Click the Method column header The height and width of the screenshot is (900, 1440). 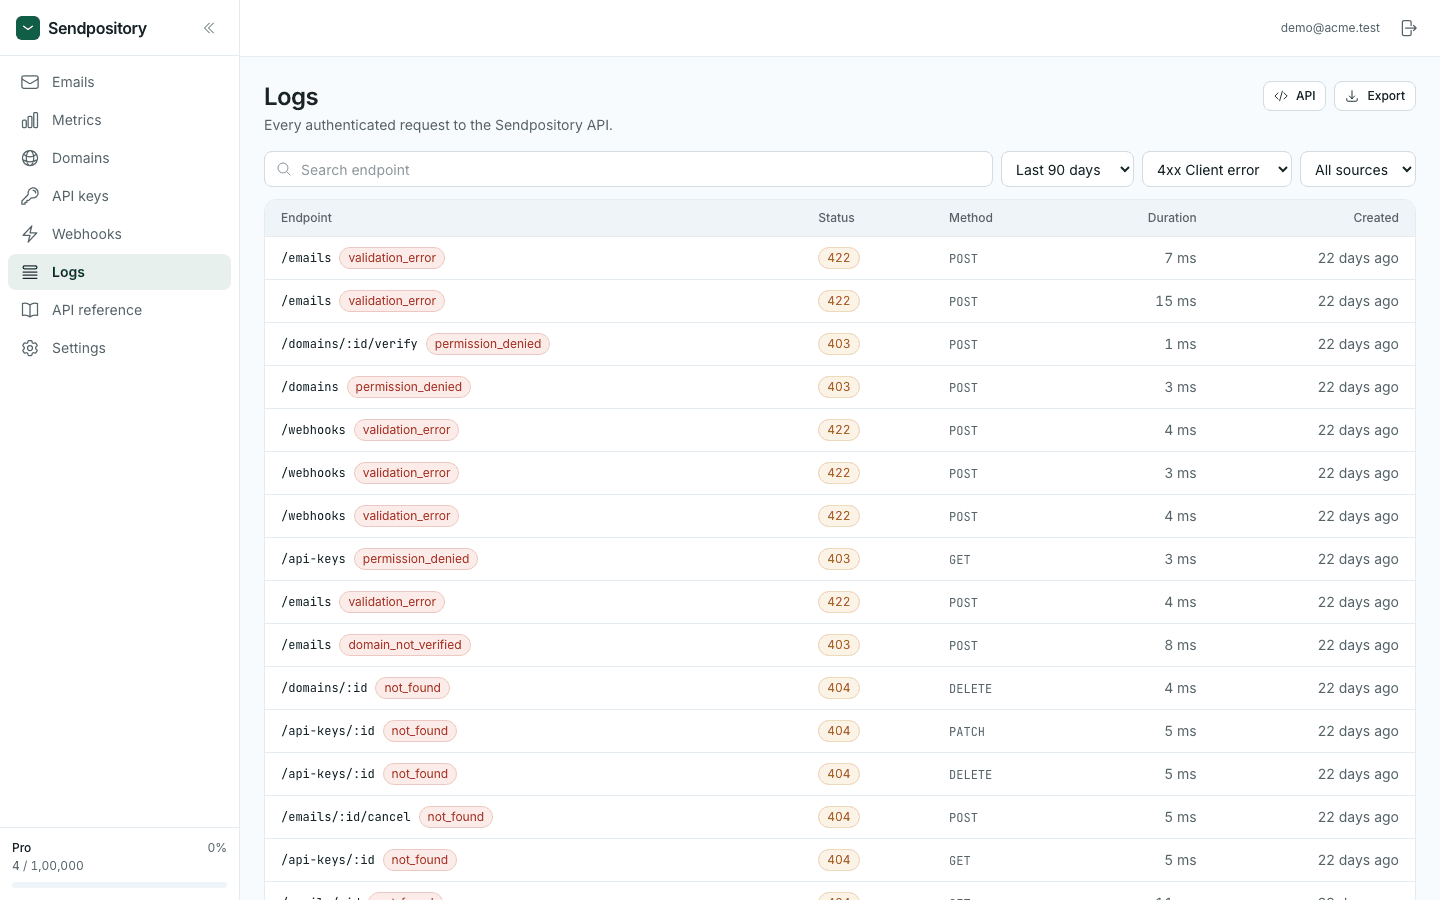point(971,218)
